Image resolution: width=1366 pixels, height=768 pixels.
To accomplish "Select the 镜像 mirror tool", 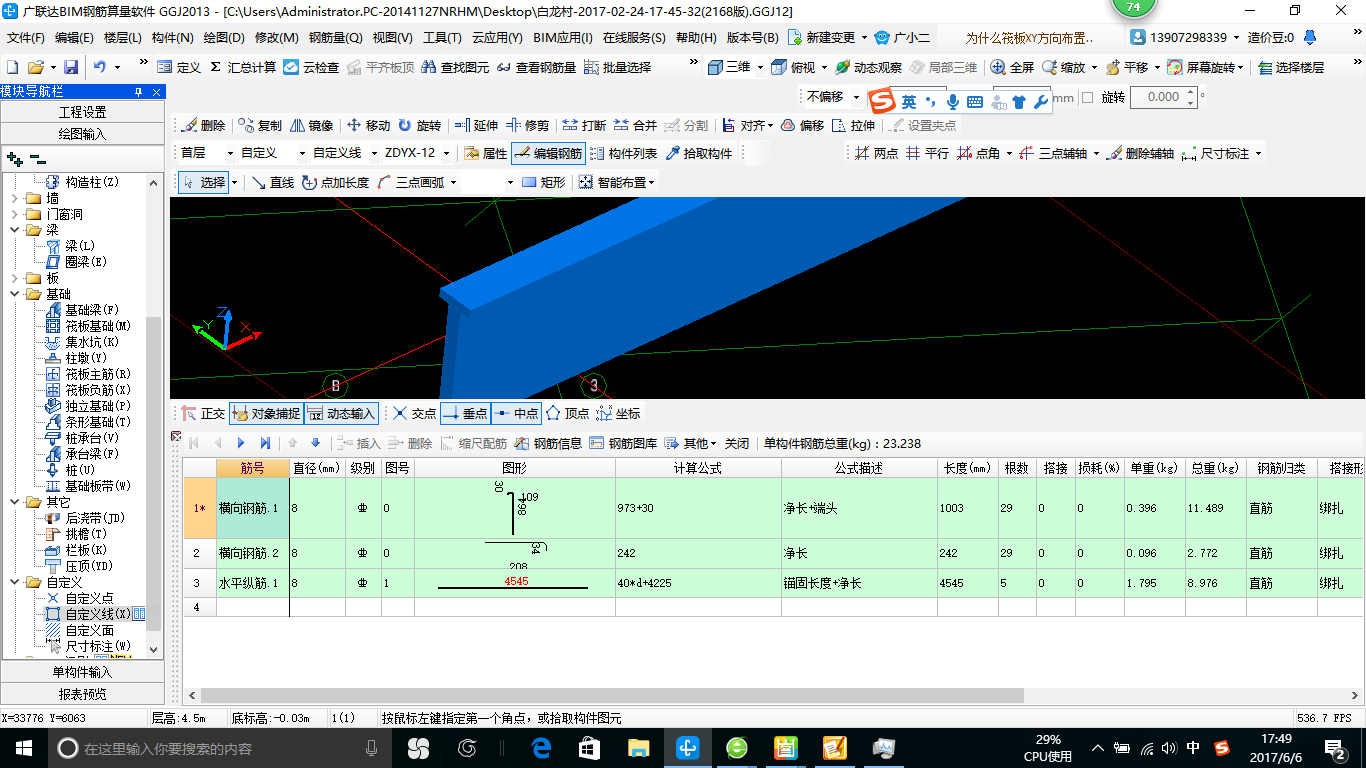I will (x=312, y=125).
